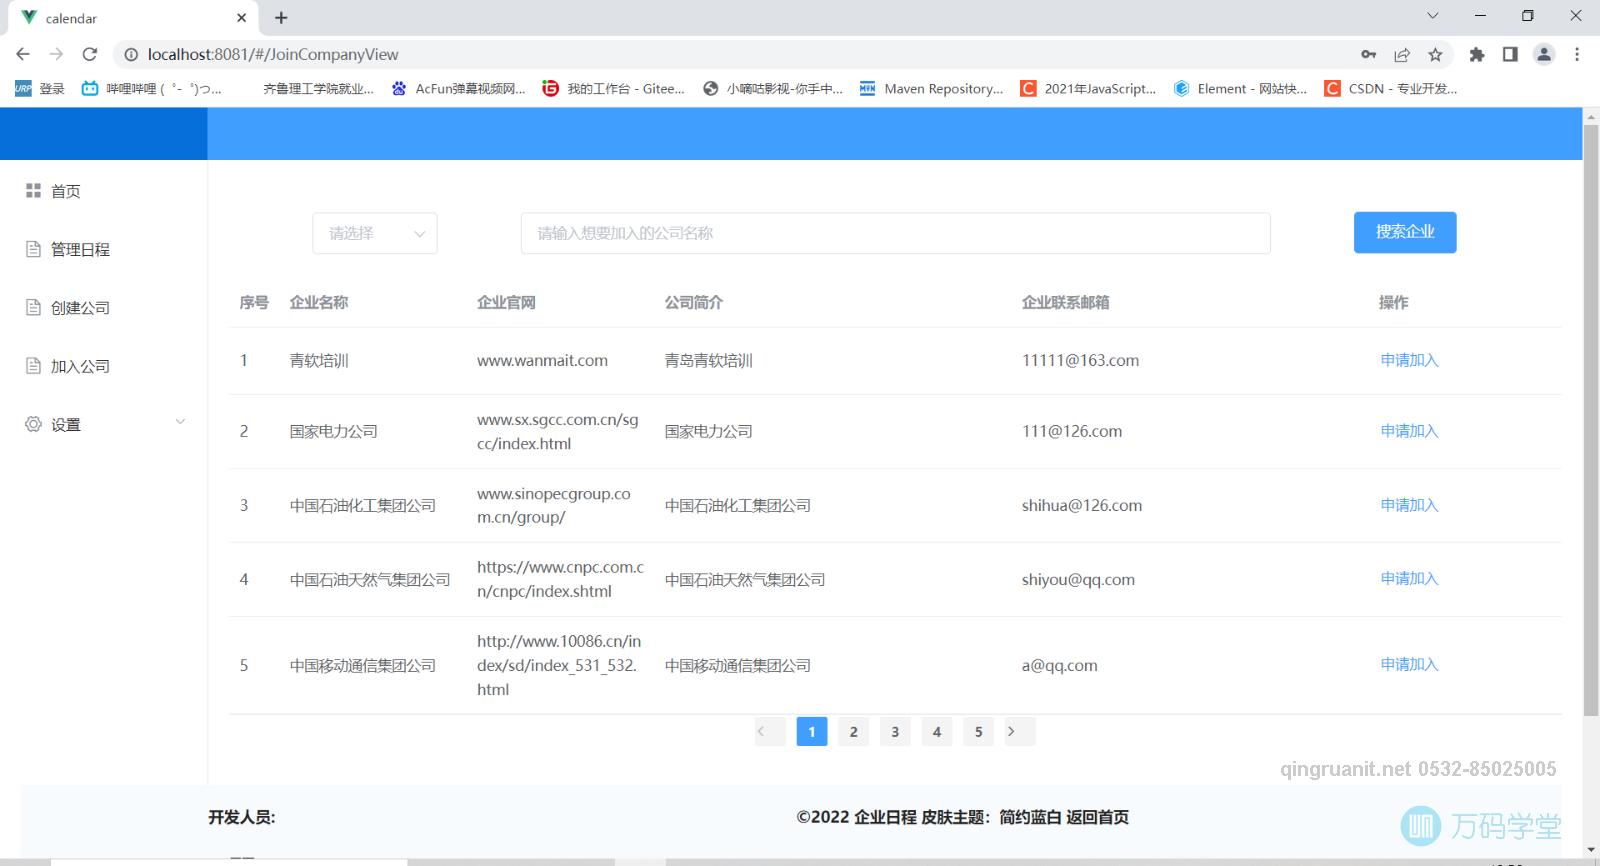Image resolution: width=1600 pixels, height=866 pixels.
Task: Open the 请选择 dropdown
Action: (x=375, y=233)
